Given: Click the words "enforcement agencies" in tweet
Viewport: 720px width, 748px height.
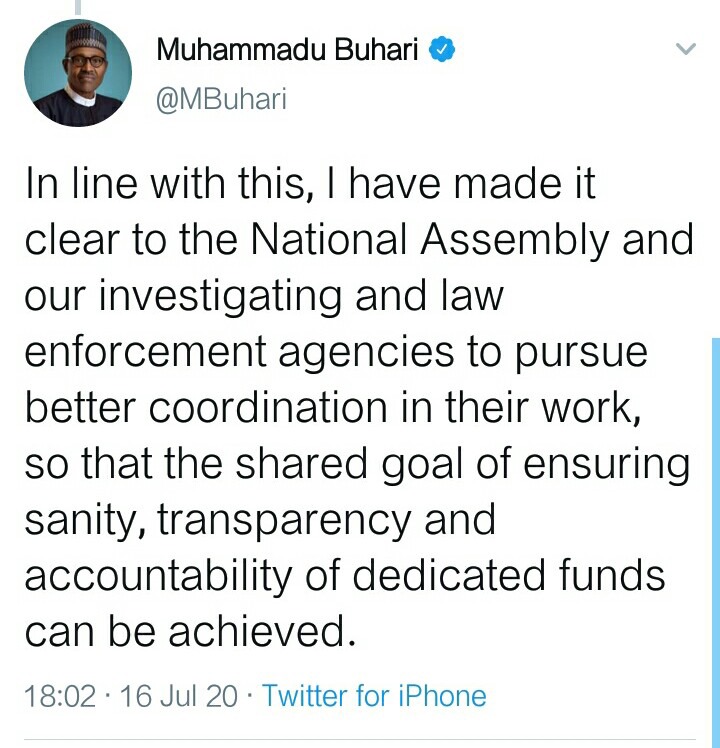Looking at the screenshot, I should tap(239, 353).
